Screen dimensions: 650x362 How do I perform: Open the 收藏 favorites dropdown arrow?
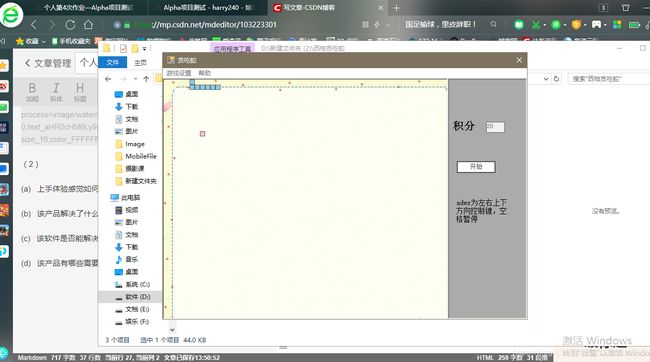coord(43,41)
